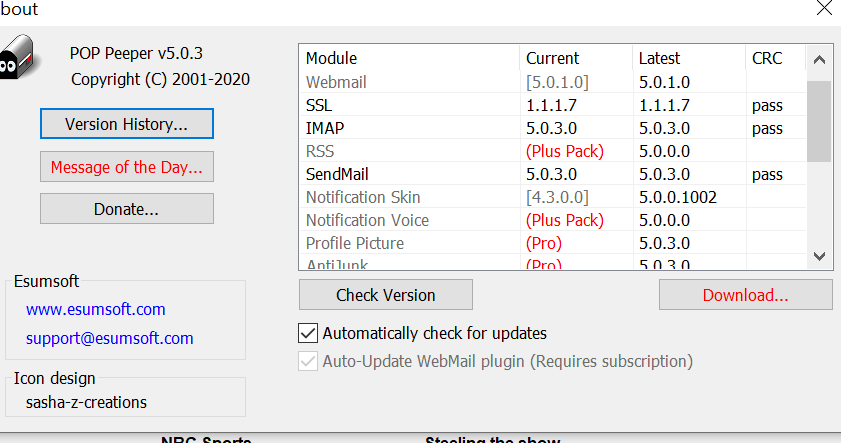Open Version History
The height and width of the screenshot is (443, 841).
click(x=127, y=124)
